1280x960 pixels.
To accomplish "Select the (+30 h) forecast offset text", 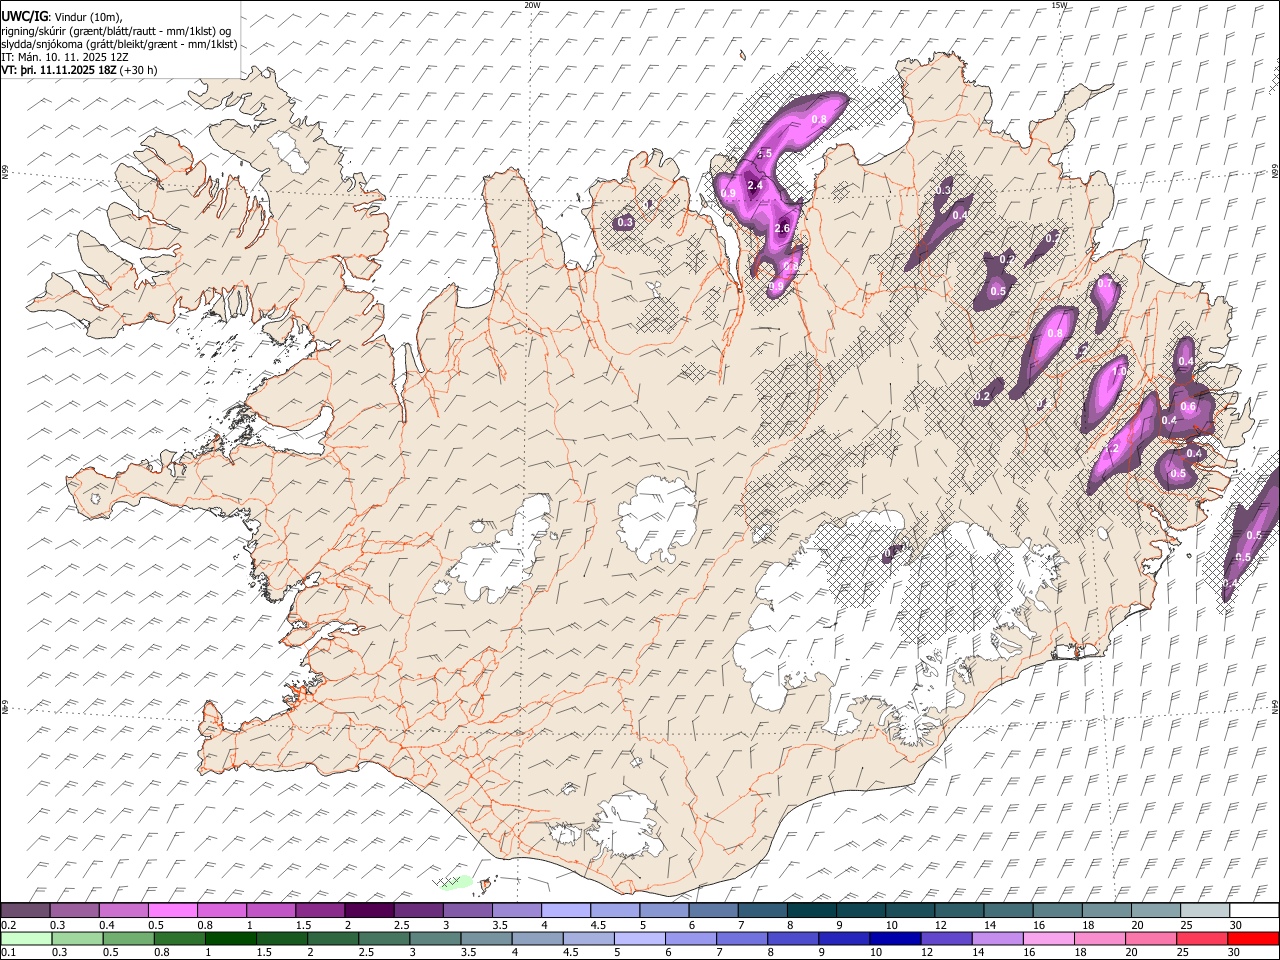I will pos(139,70).
